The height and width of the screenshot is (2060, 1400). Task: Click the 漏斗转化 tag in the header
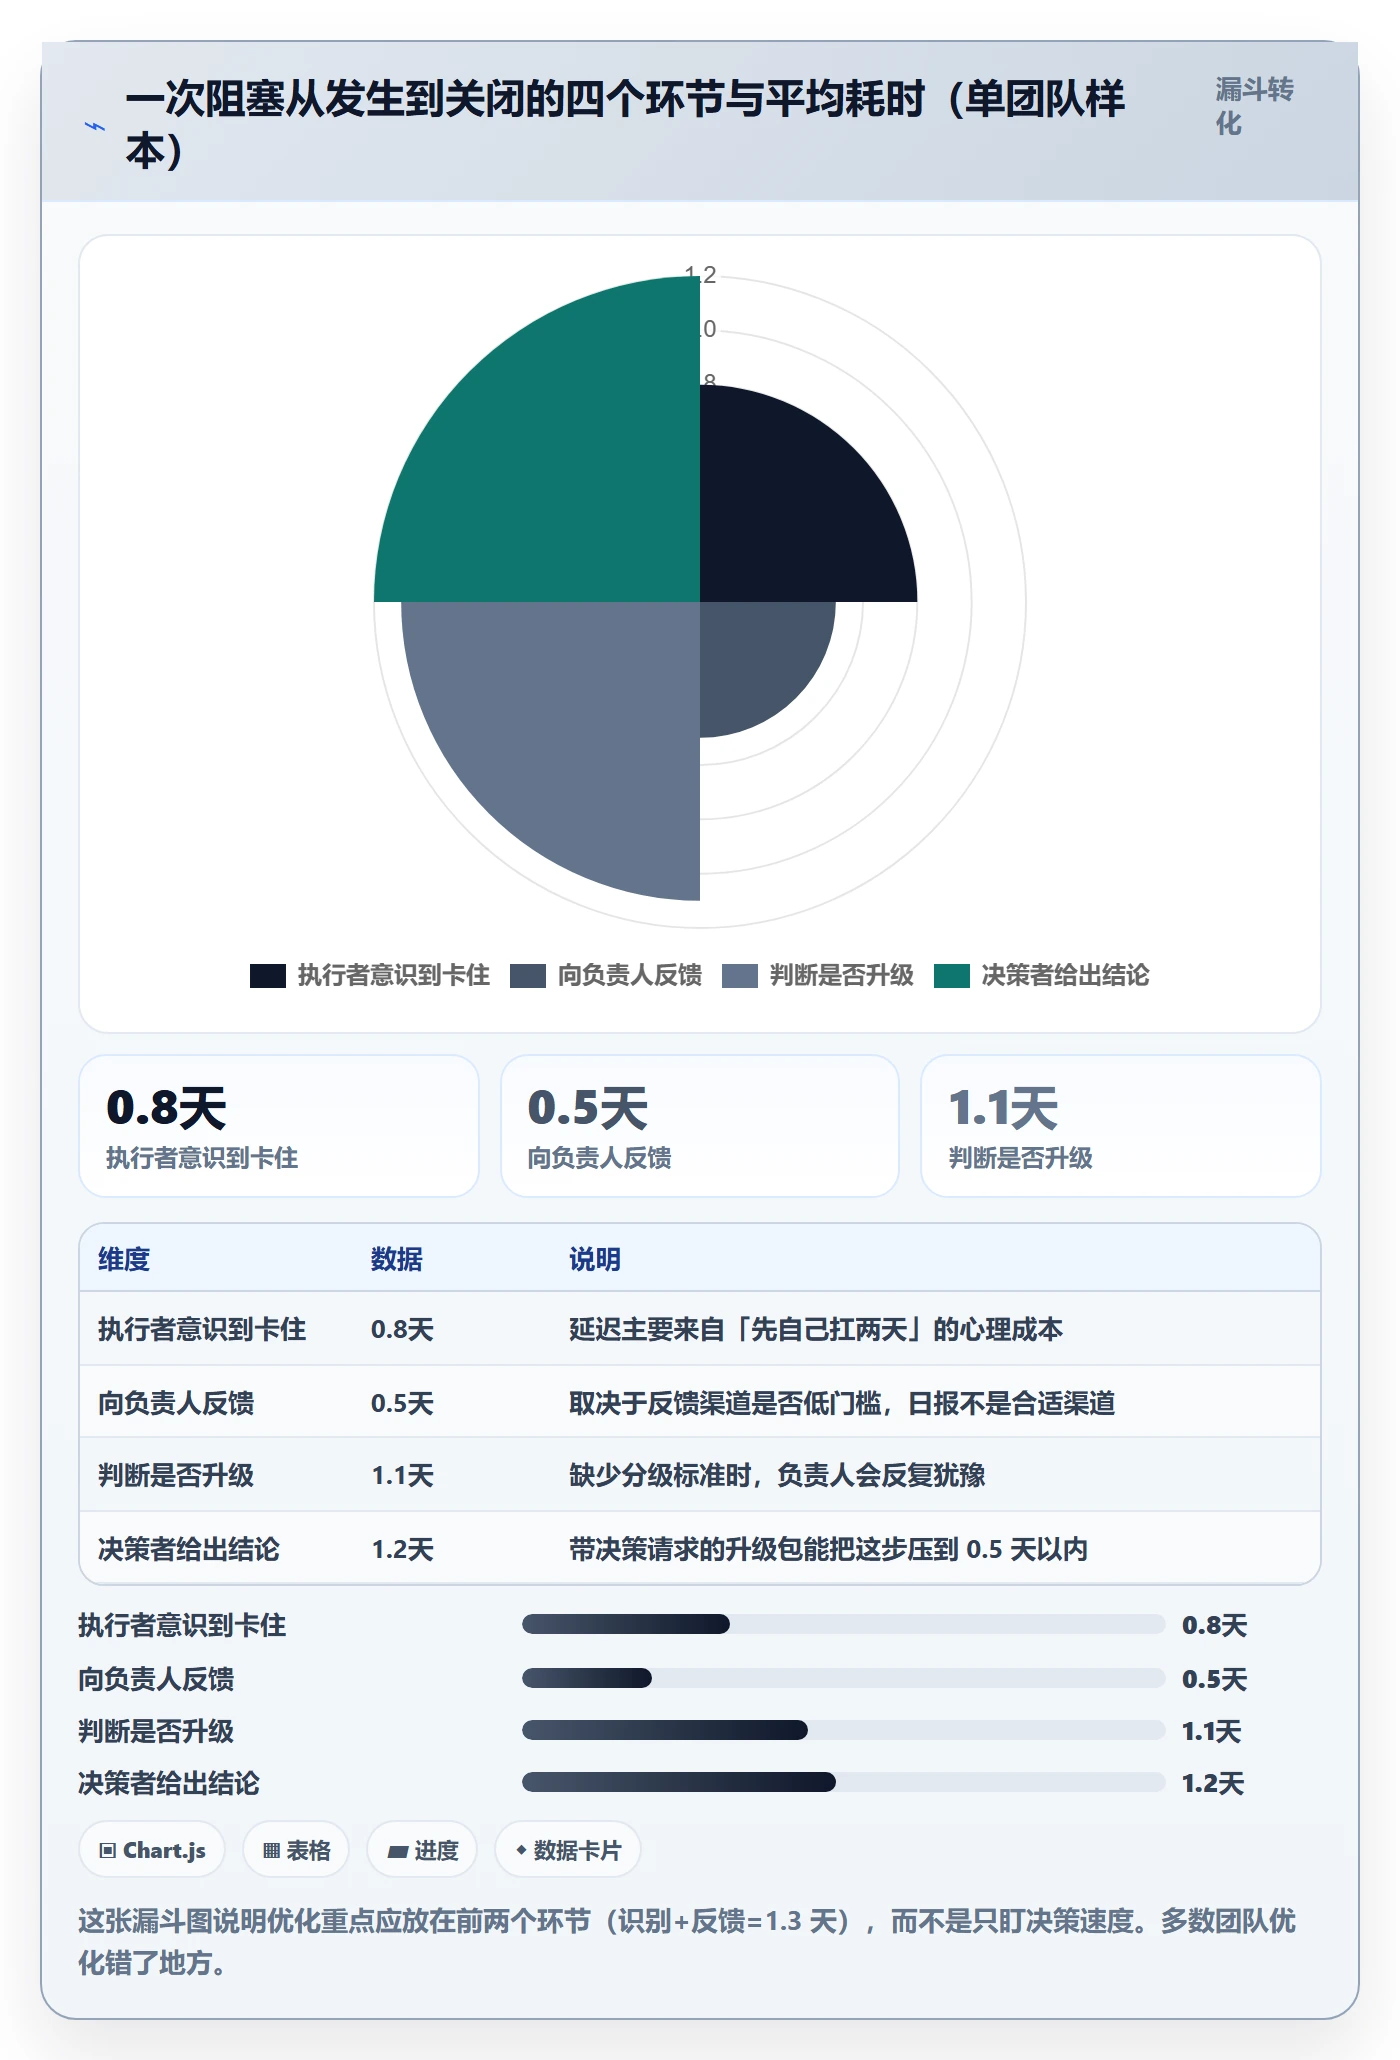(1254, 106)
